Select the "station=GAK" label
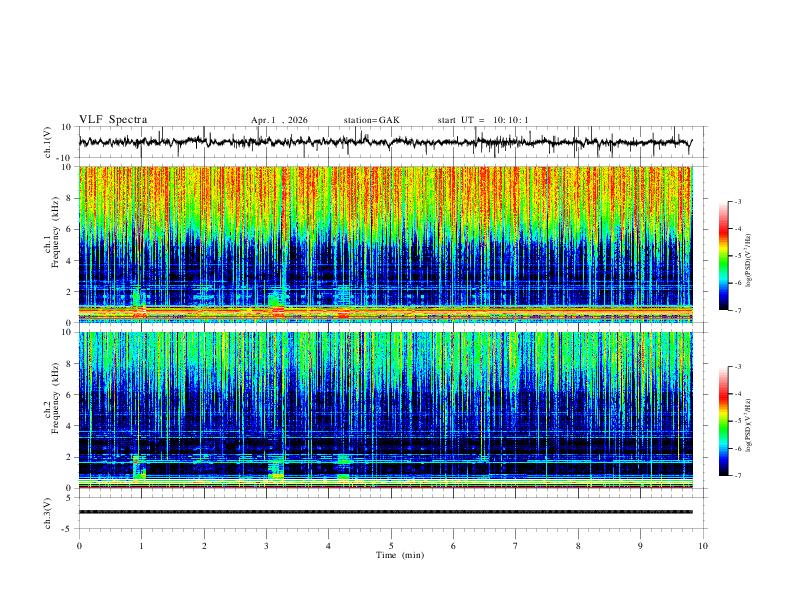 pyautogui.click(x=371, y=120)
